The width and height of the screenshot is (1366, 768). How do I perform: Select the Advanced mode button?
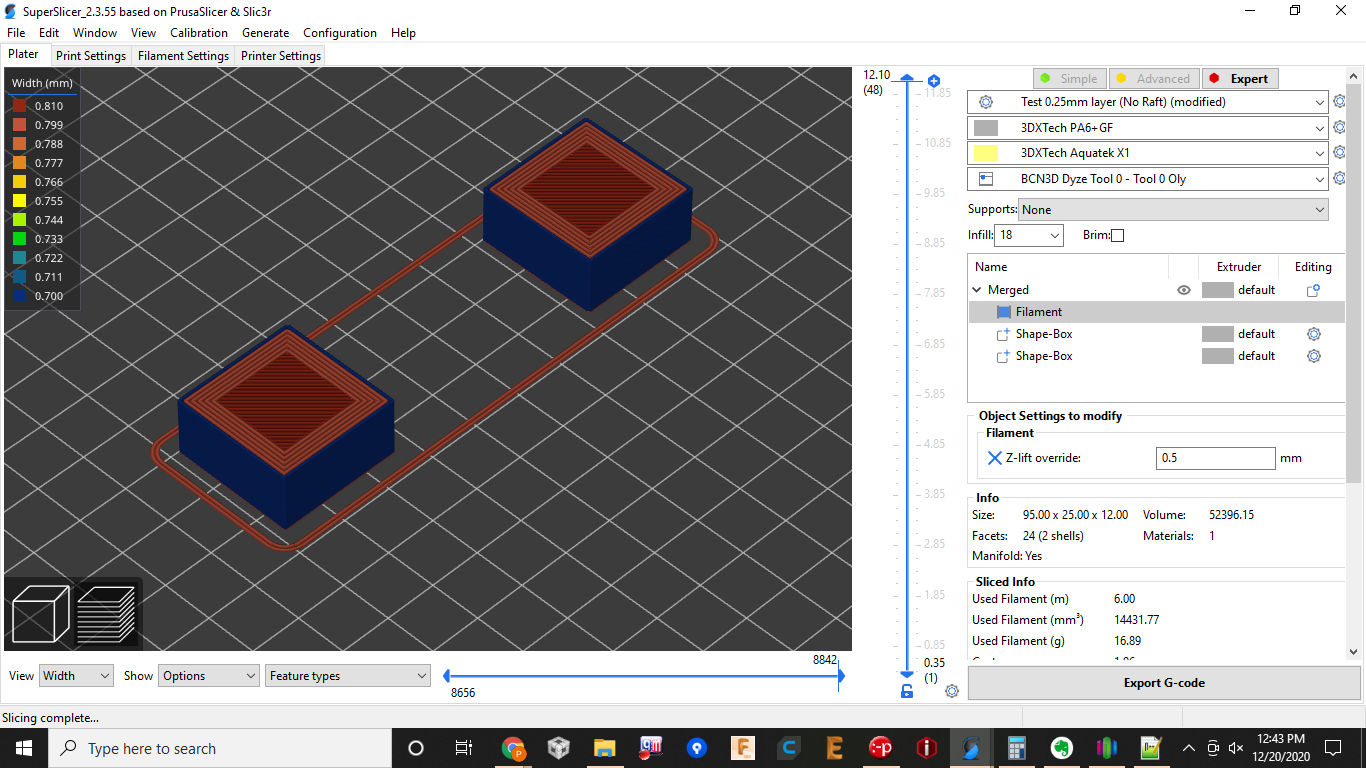(1154, 78)
